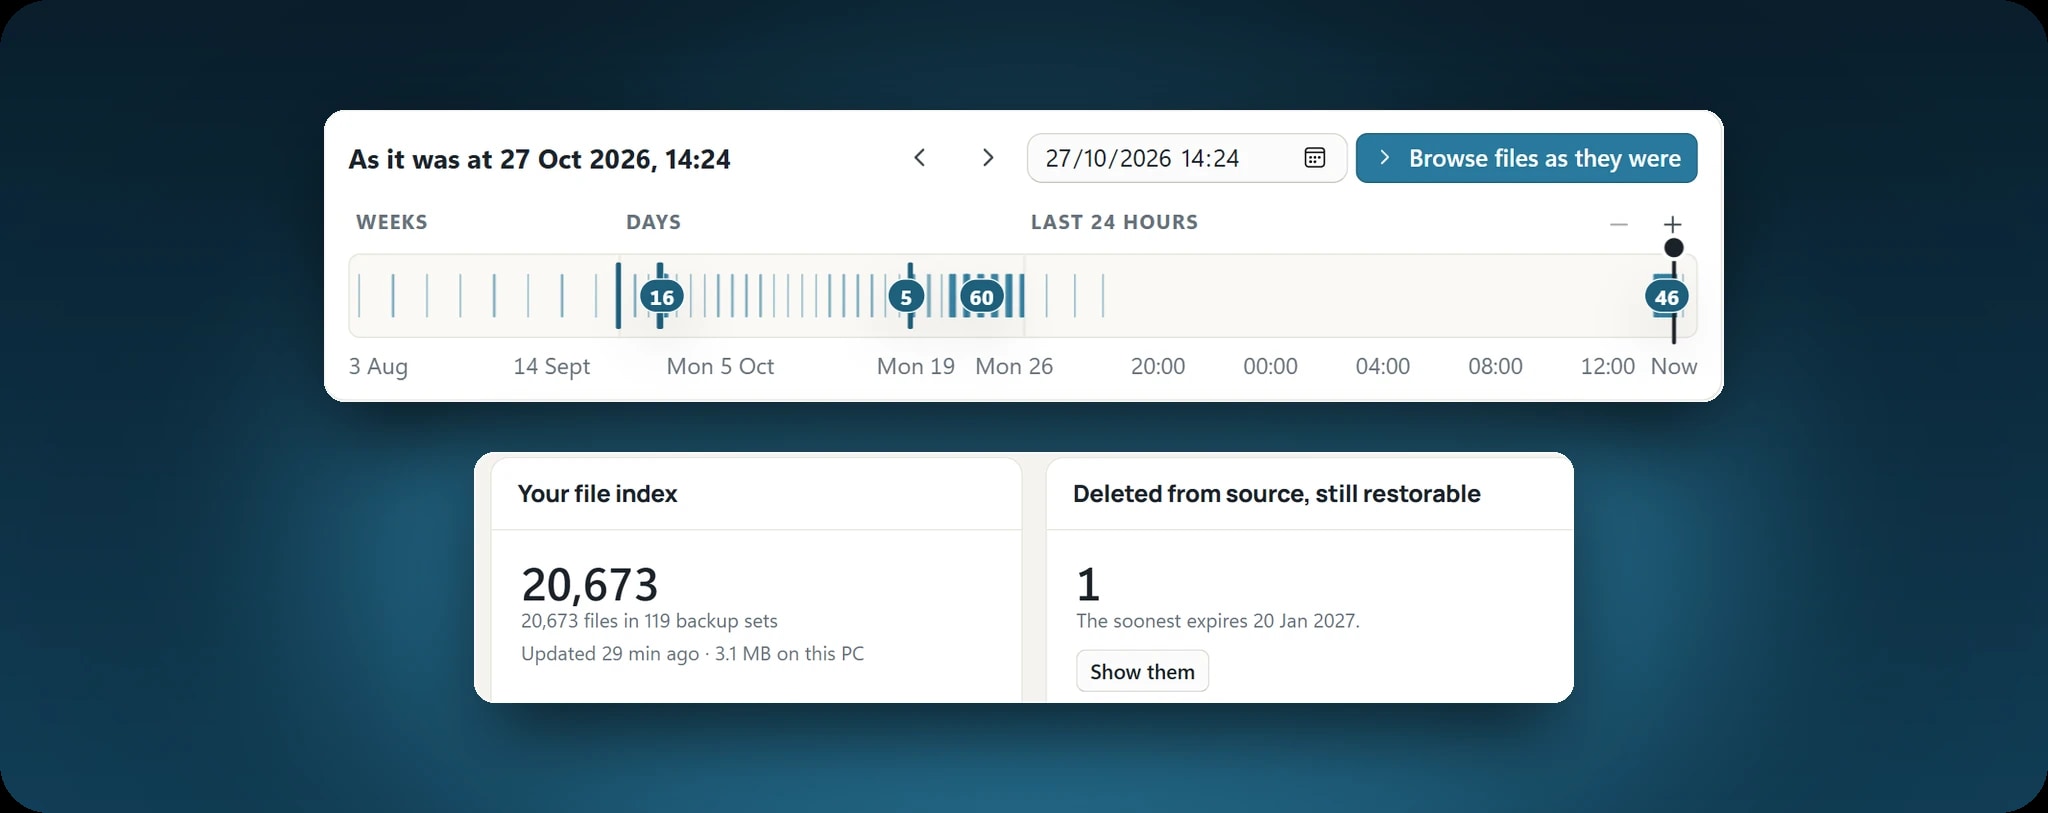This screenshot has width=2048, height=813.
Task: Click the Mon 19 timeline label
Action: 916,367
